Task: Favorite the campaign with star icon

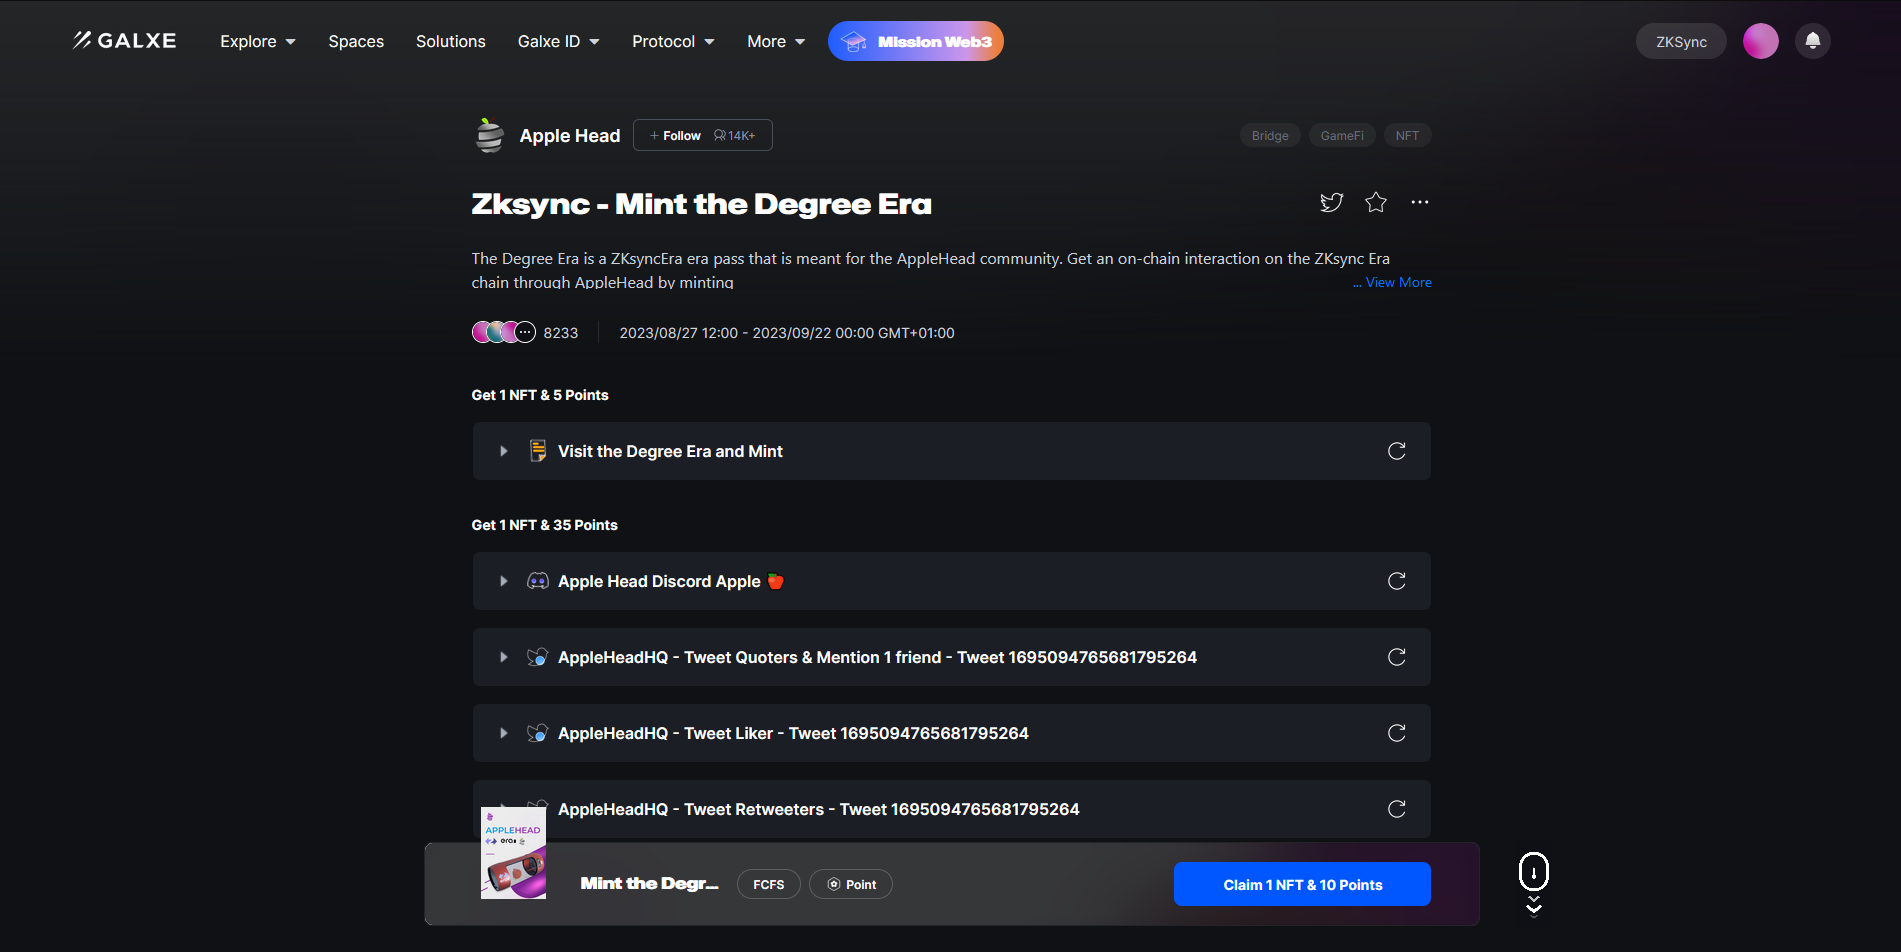Action: 1376,203
